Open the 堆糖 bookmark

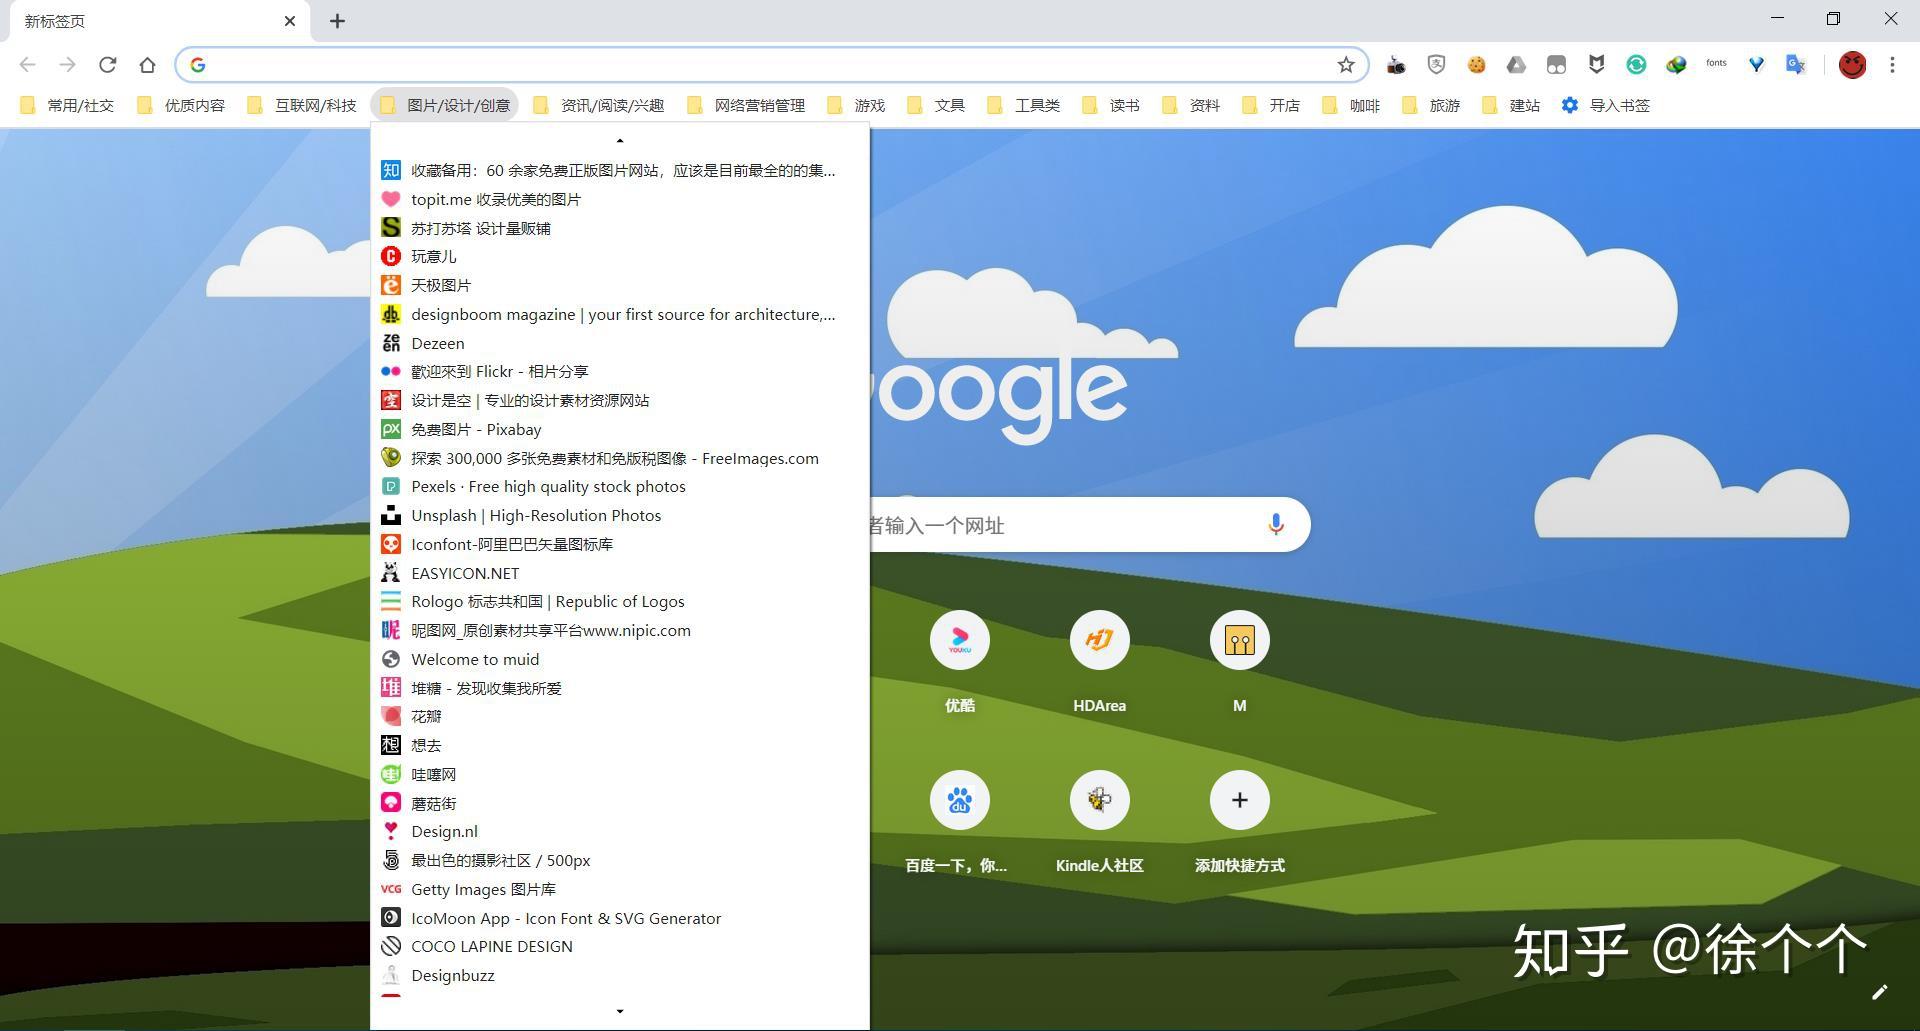coord(620,688)
